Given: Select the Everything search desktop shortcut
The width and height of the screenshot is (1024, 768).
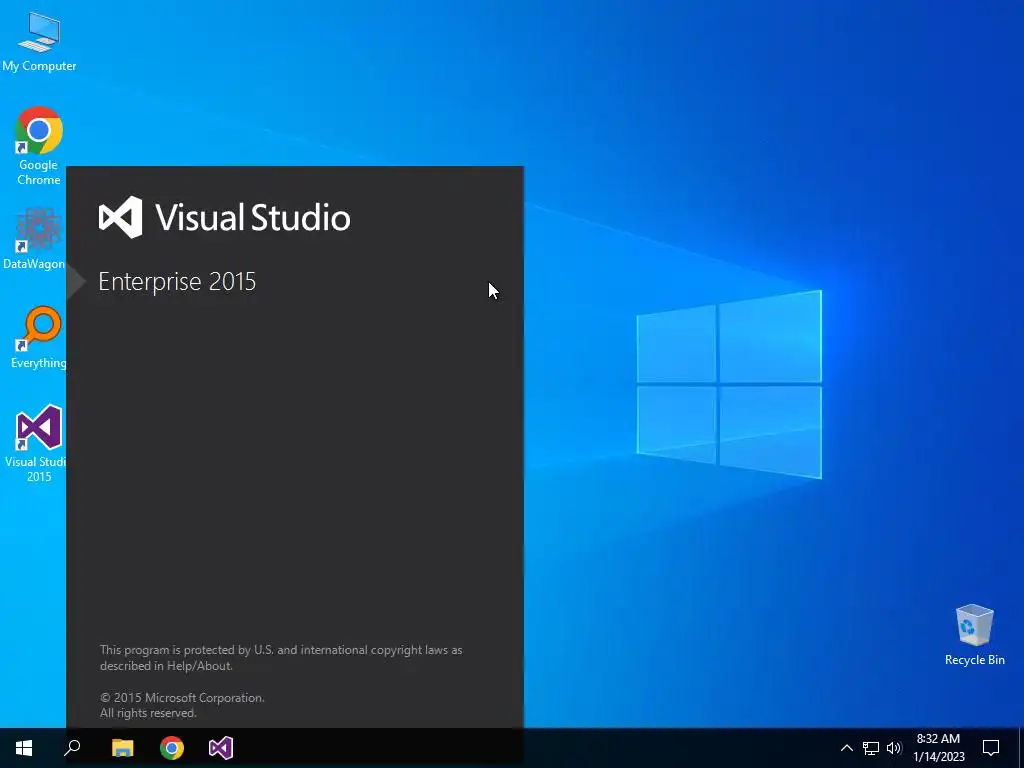Looking at the screenshot, I should coord(39,337).
